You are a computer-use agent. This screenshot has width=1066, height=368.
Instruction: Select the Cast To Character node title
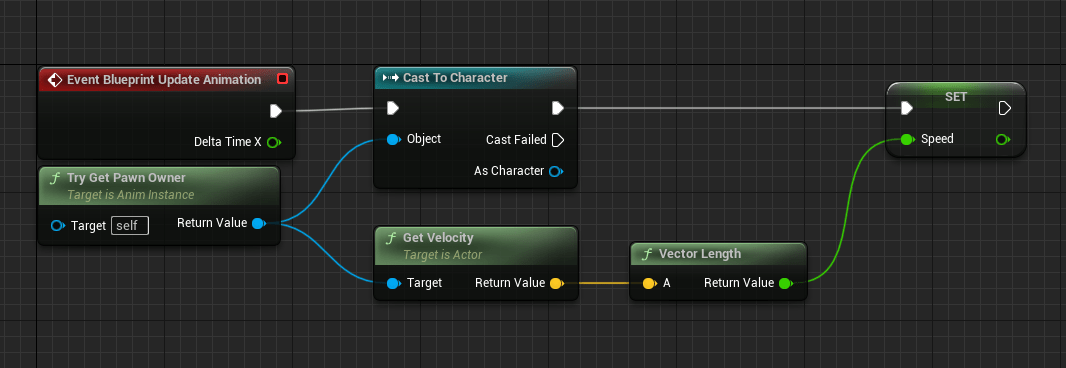tap(455, 78)
